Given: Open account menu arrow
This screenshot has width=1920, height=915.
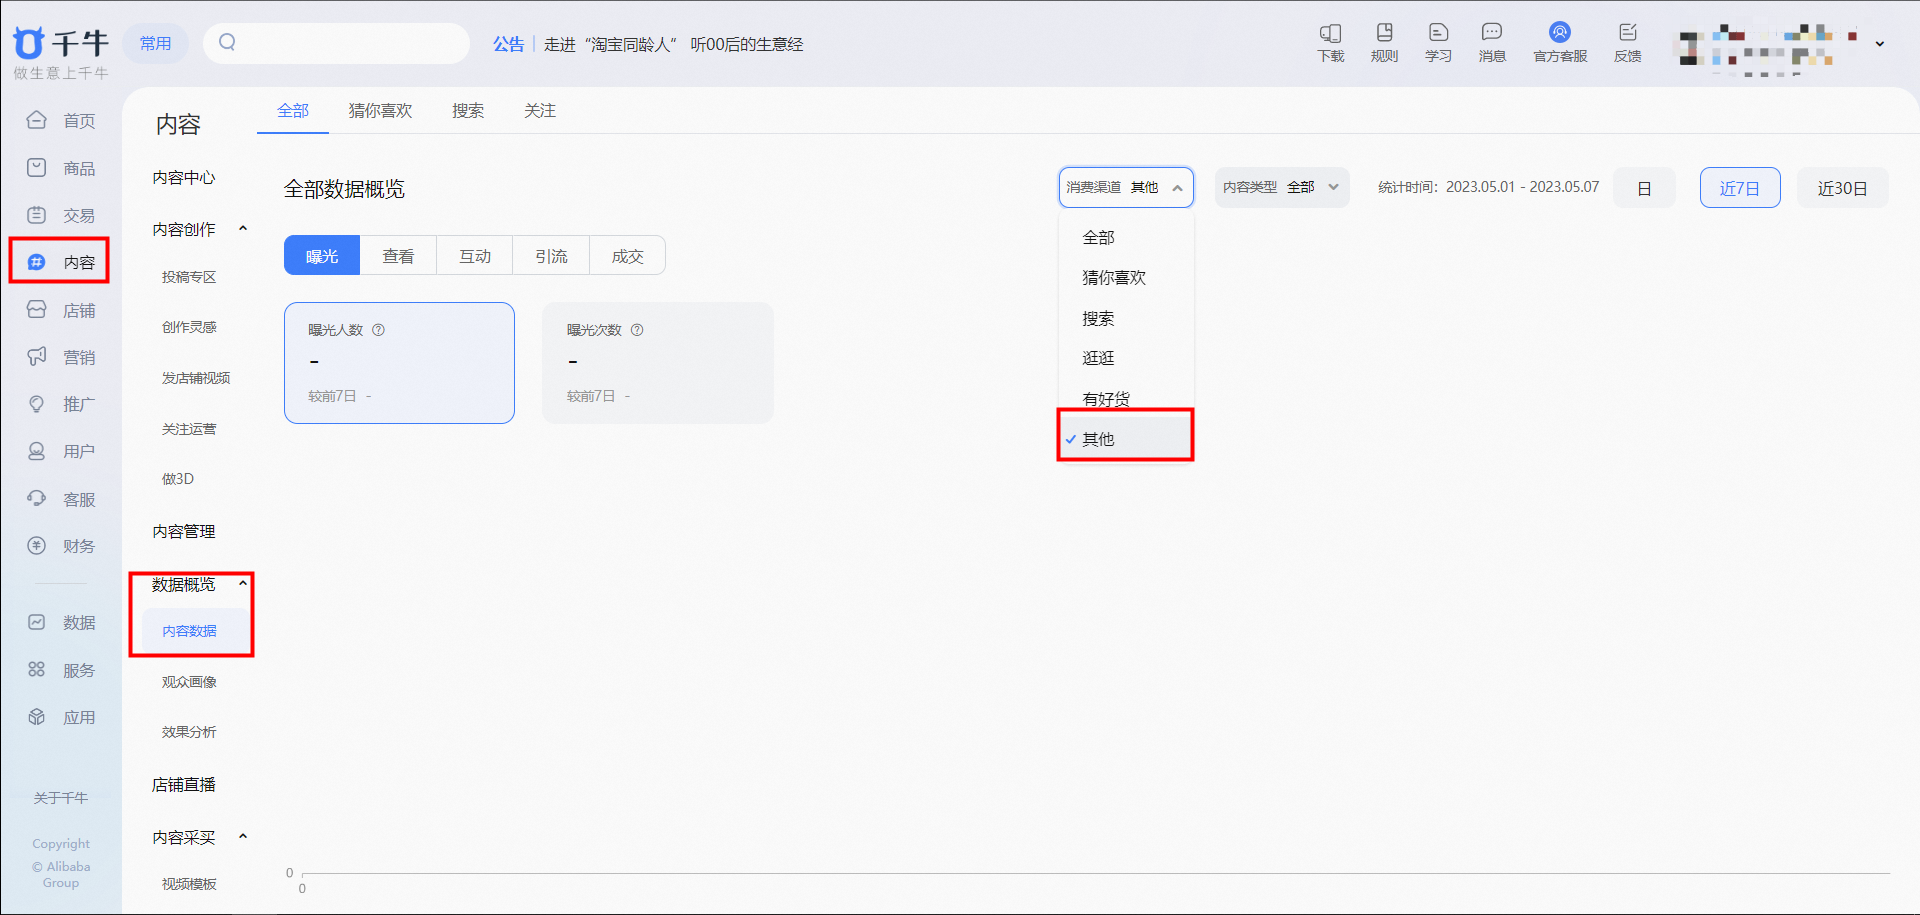Looking at the screenshot, I should (1880, 44).
